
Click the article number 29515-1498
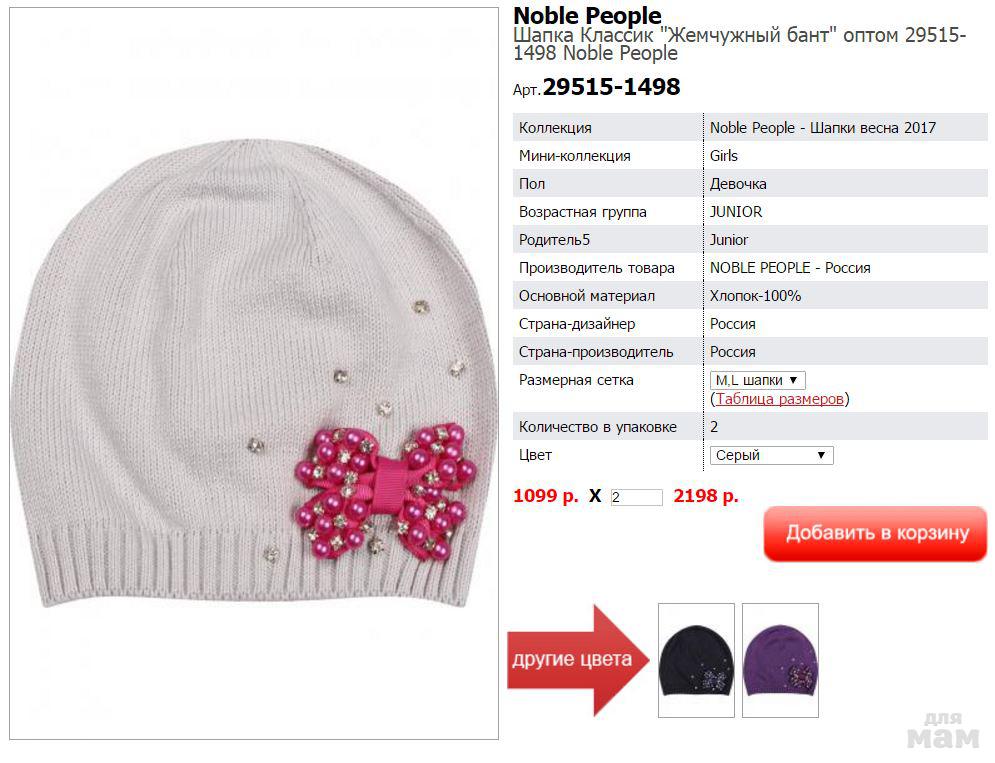(611, 87)
